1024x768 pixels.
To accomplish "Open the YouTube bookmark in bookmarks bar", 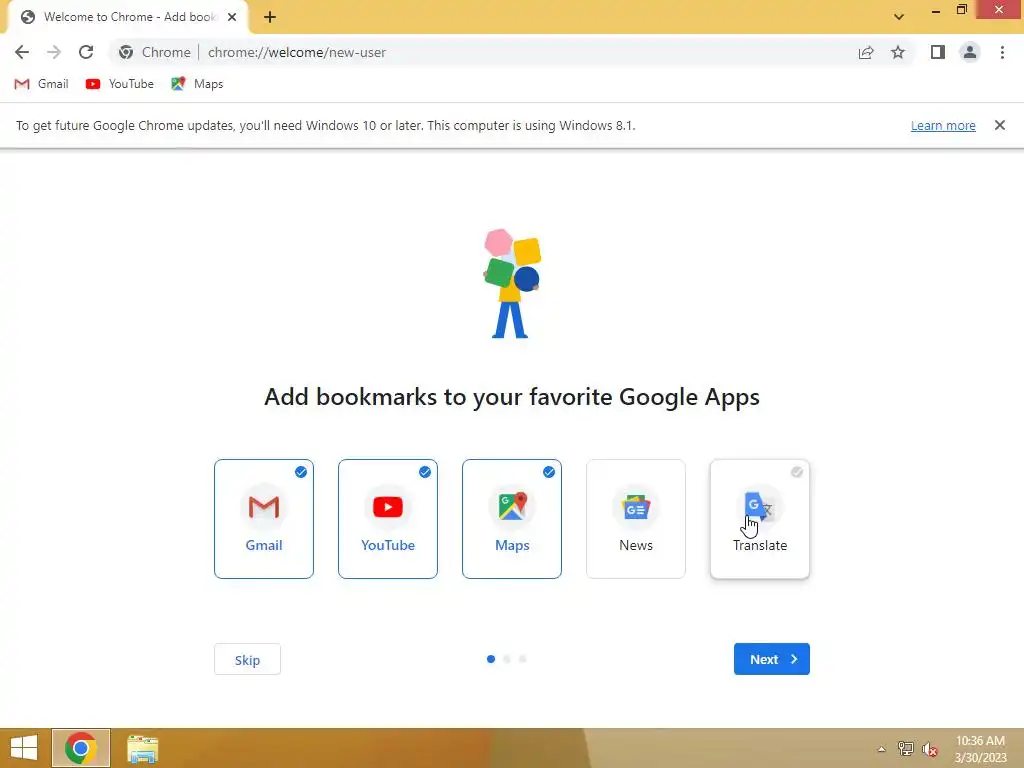I will pos(120,84).
